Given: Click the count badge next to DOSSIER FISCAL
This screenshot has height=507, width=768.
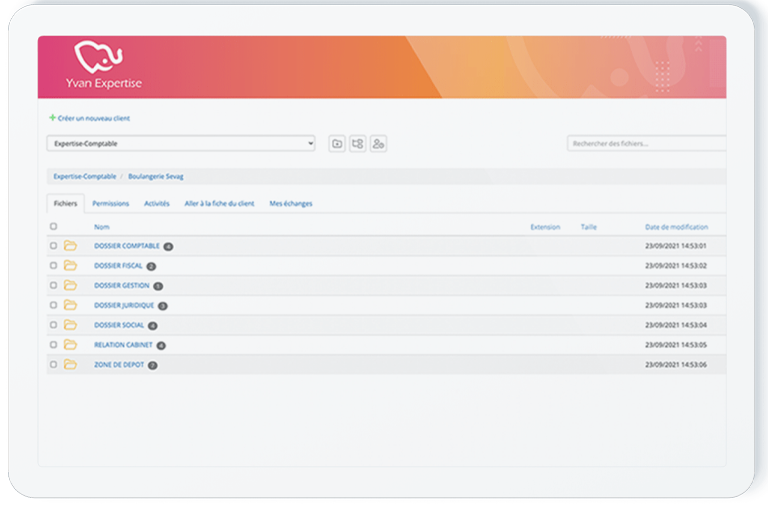Looking at the screenshot, I should pyautogui.click(x=151, y=266).
